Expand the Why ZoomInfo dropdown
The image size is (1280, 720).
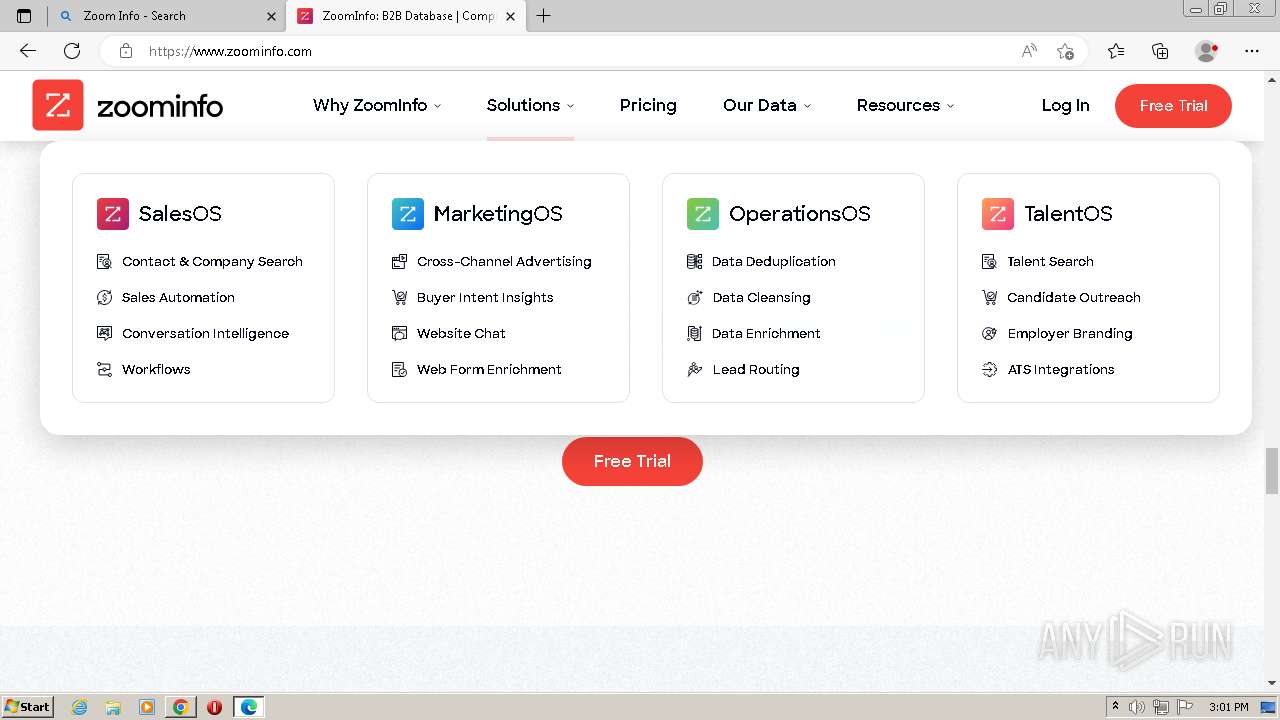377,105
